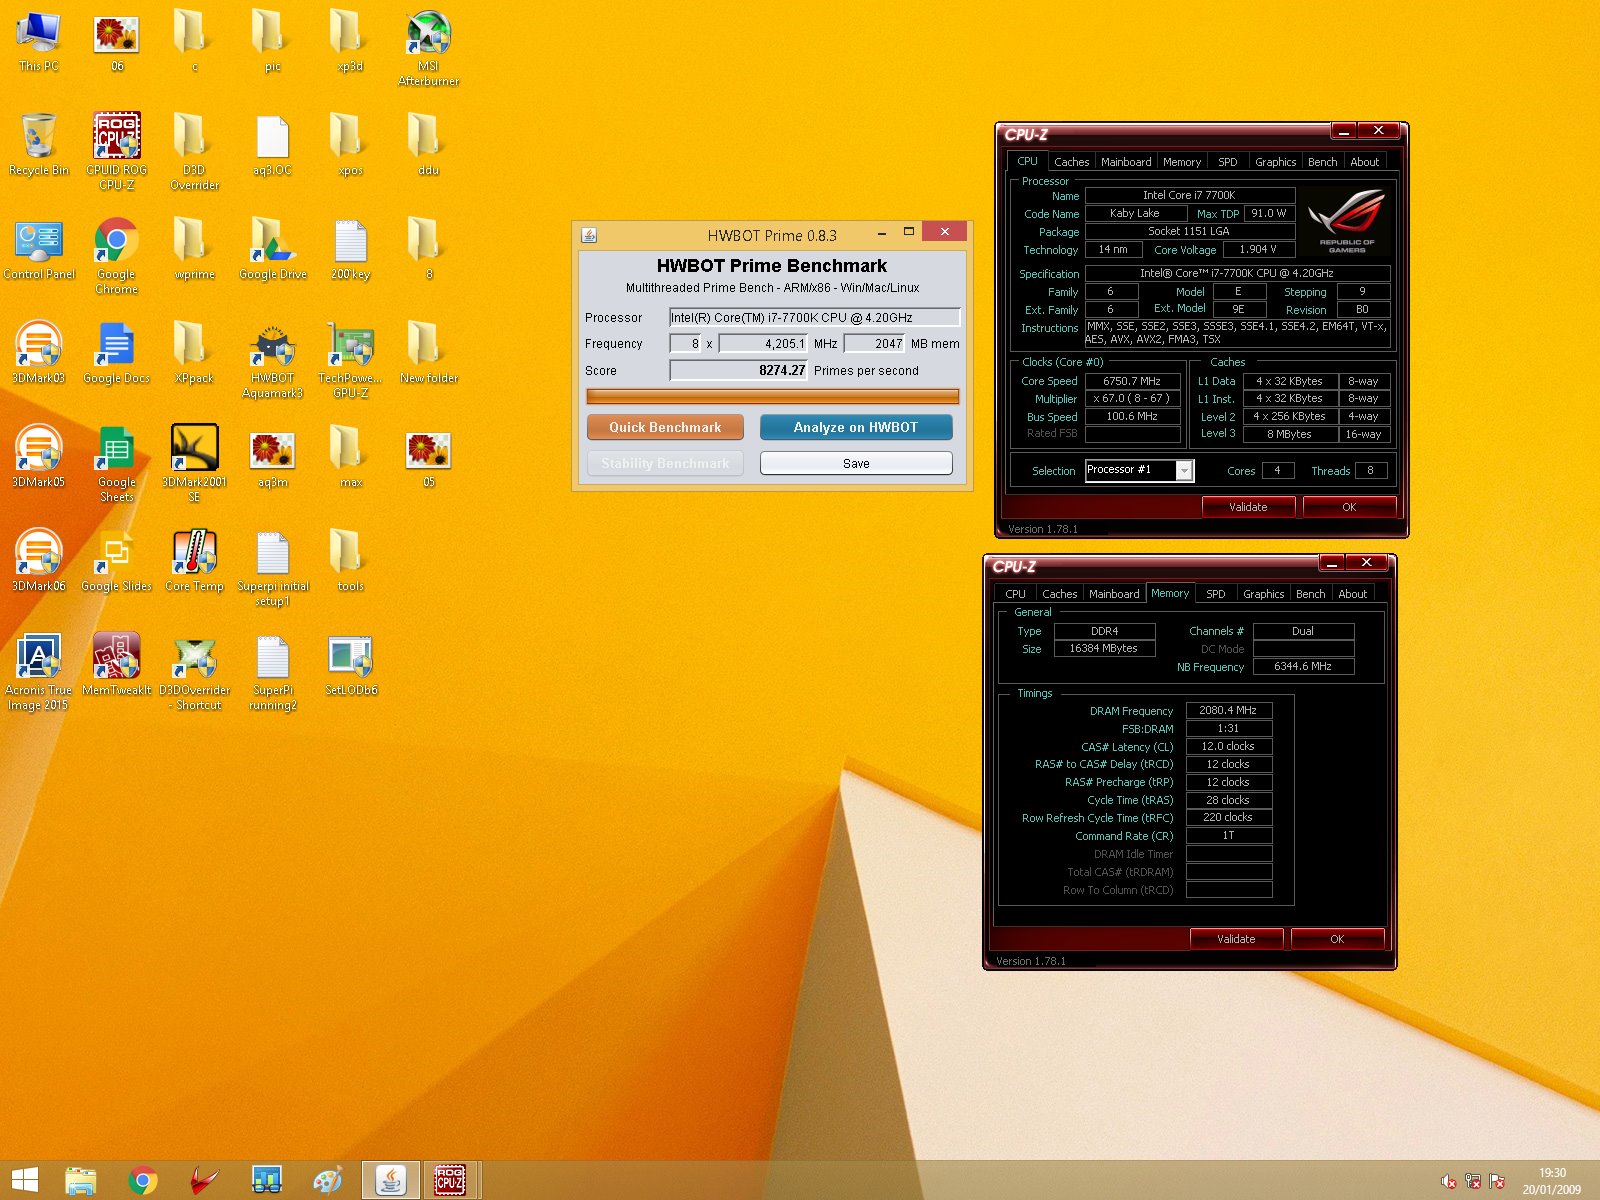Open Acronis True Image 2015 icon
This screenshot has height=1200, width=1600.
point(39,672)
